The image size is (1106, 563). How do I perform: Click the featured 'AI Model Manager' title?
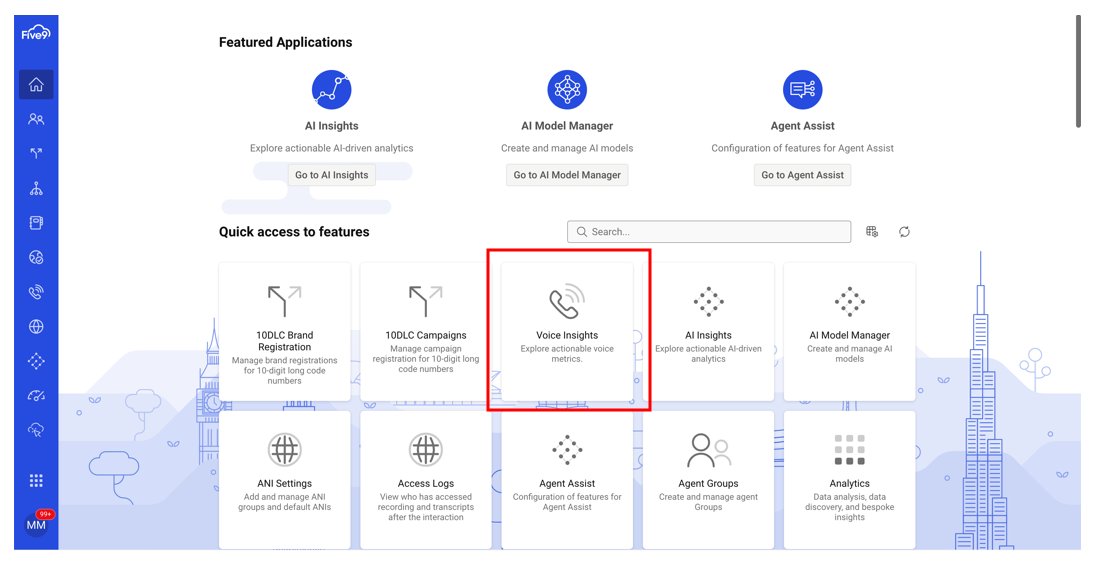click(x=567, y=126)
